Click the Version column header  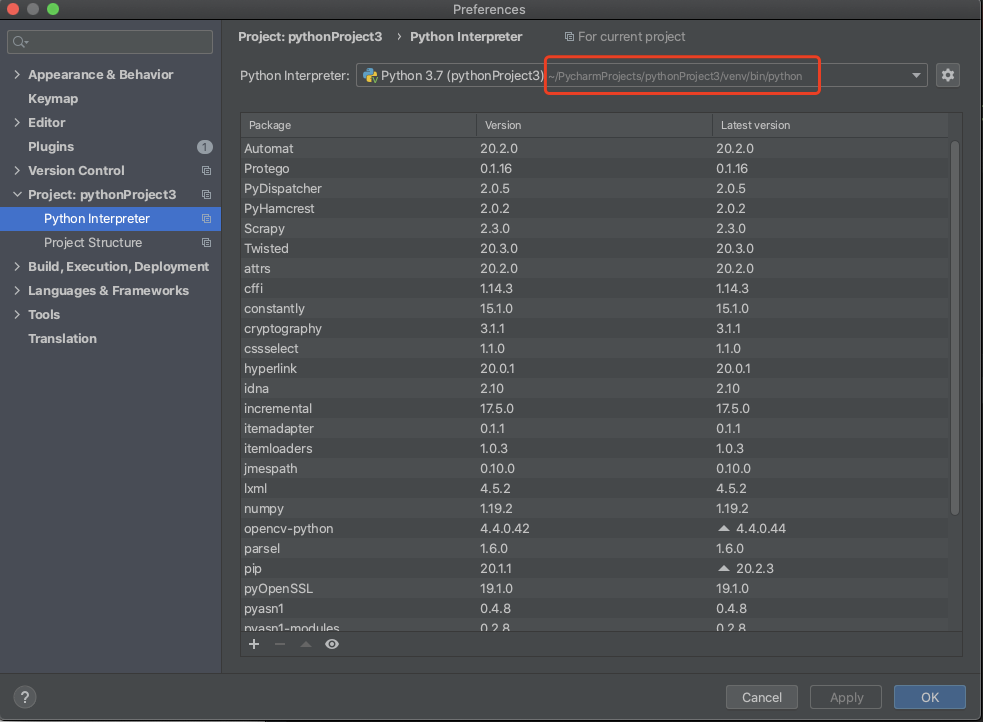[x=594, y=125]
